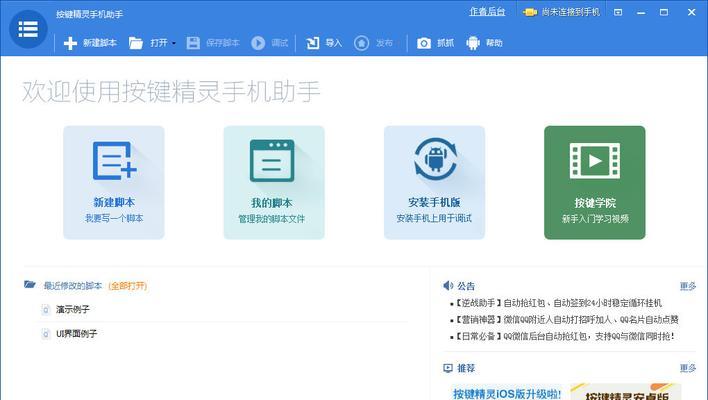
Task: Click the 欢迎使用按键精灵手机助手 heading
Action: click(x=171, y=91)
